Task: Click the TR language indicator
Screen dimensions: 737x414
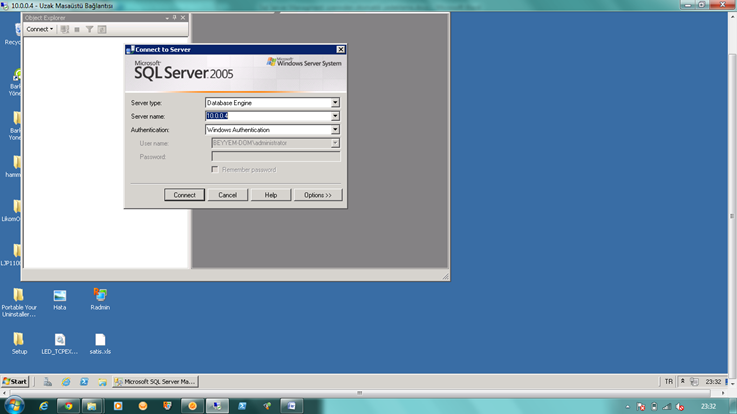Action: click(x=669, y=382)
